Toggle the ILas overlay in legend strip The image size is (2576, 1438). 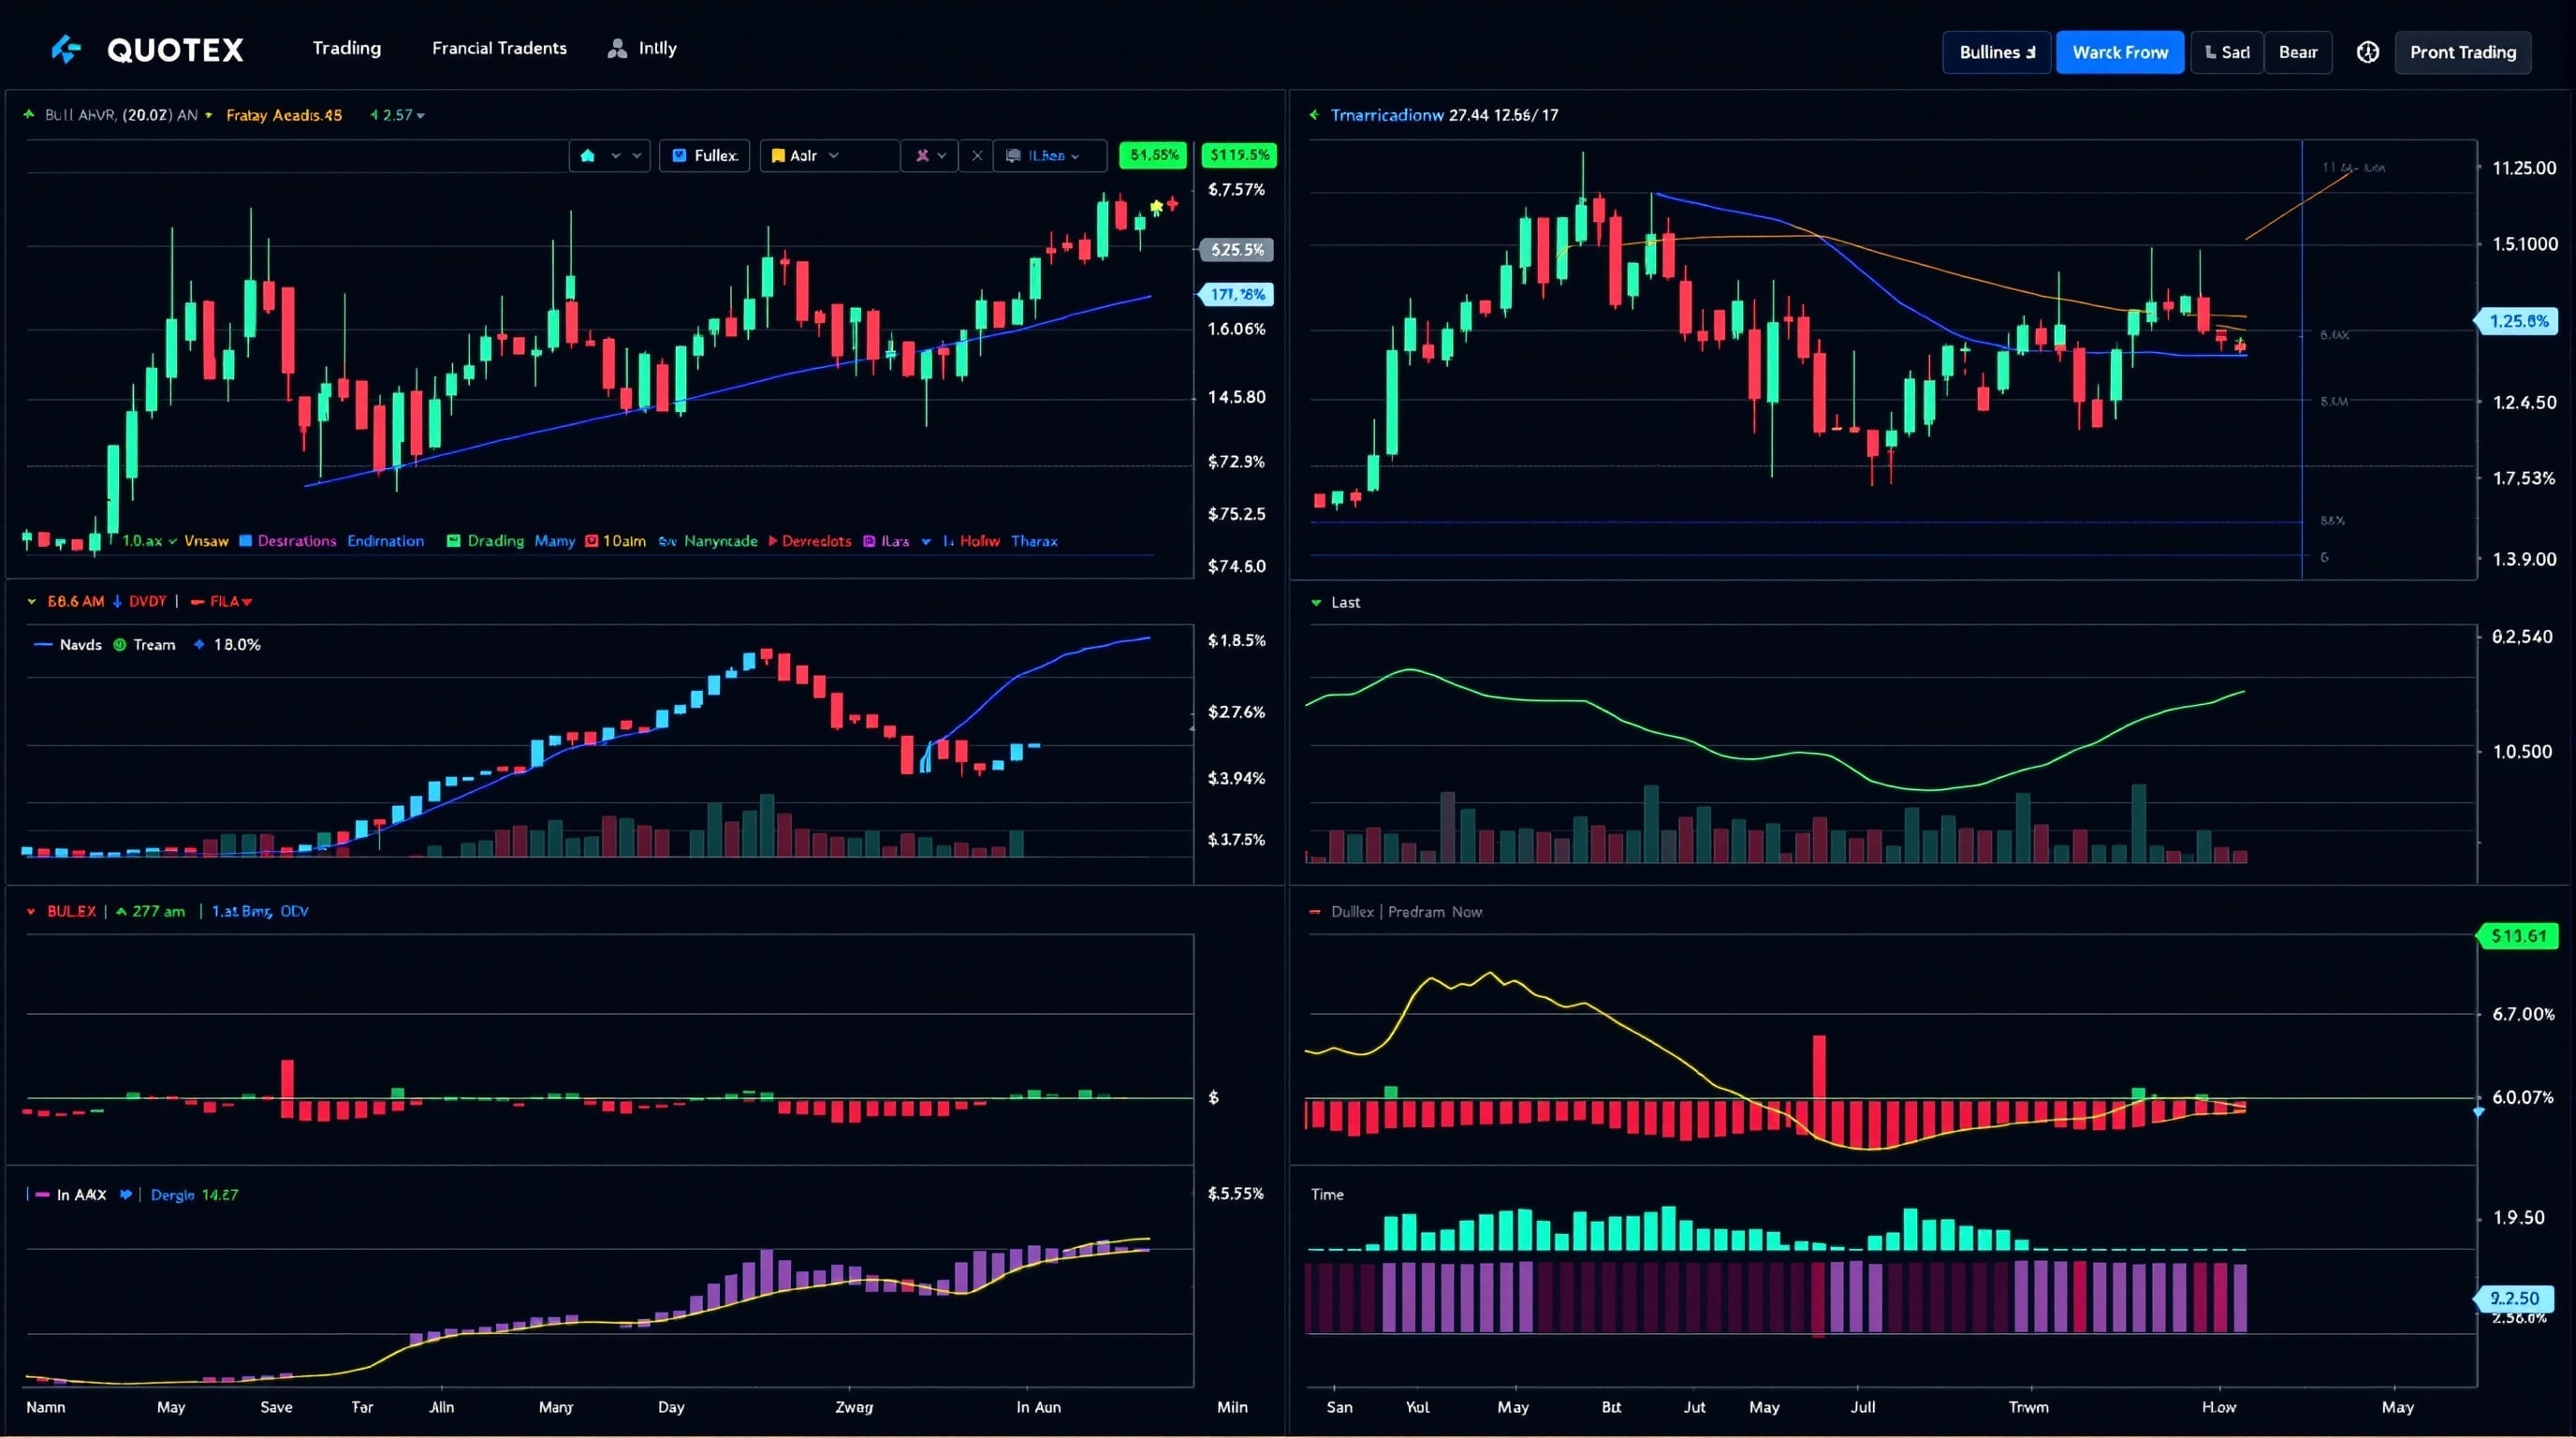[x=888, y=541]
